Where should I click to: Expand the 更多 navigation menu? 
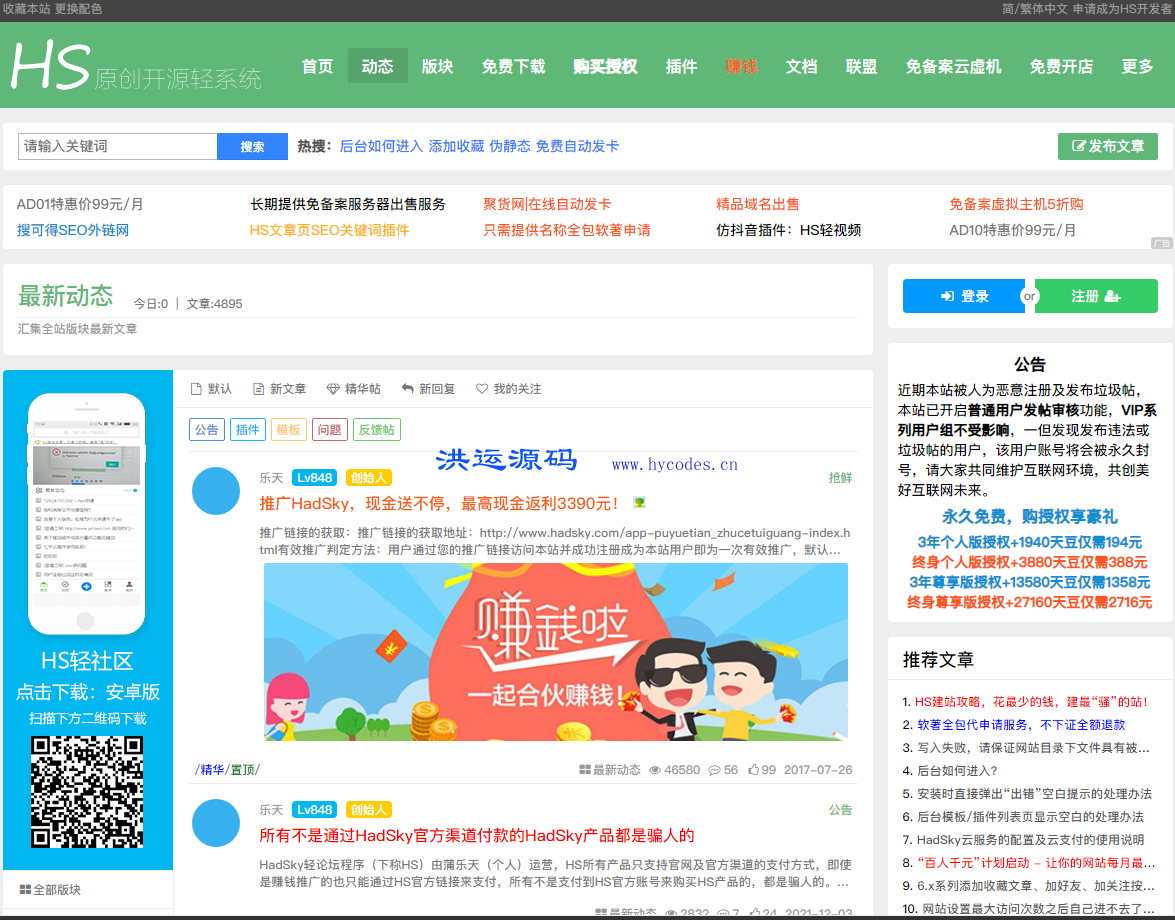click(1137, 66)
